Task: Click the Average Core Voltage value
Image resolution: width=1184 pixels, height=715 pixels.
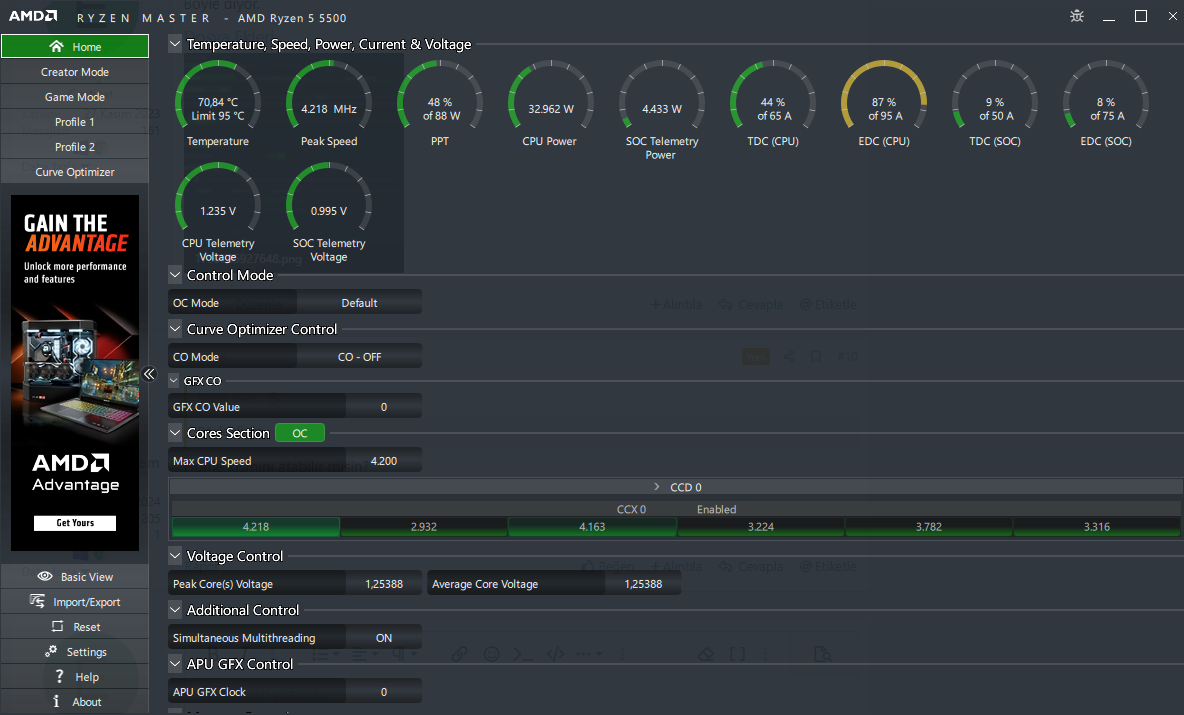Action: (643, 584)
